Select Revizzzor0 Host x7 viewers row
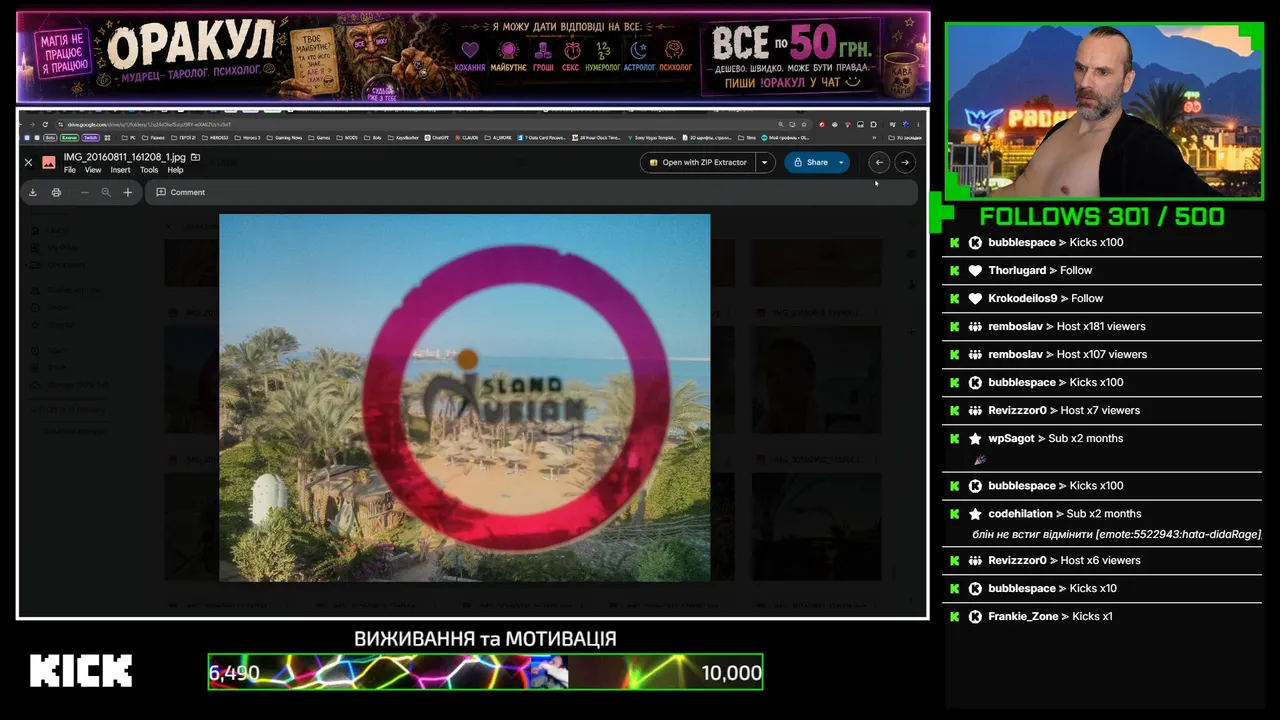This screenshot has height=720, width=1280. pos(1102,410)
